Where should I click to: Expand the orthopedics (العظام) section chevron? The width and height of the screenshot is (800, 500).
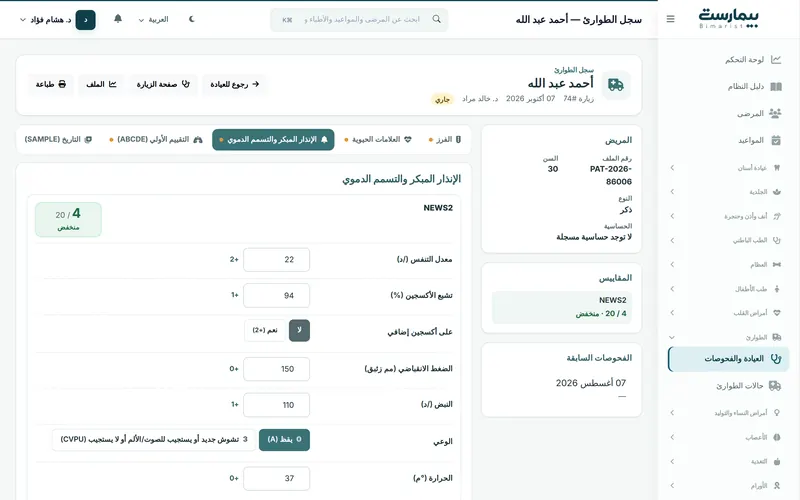click(x=672, y=264)
